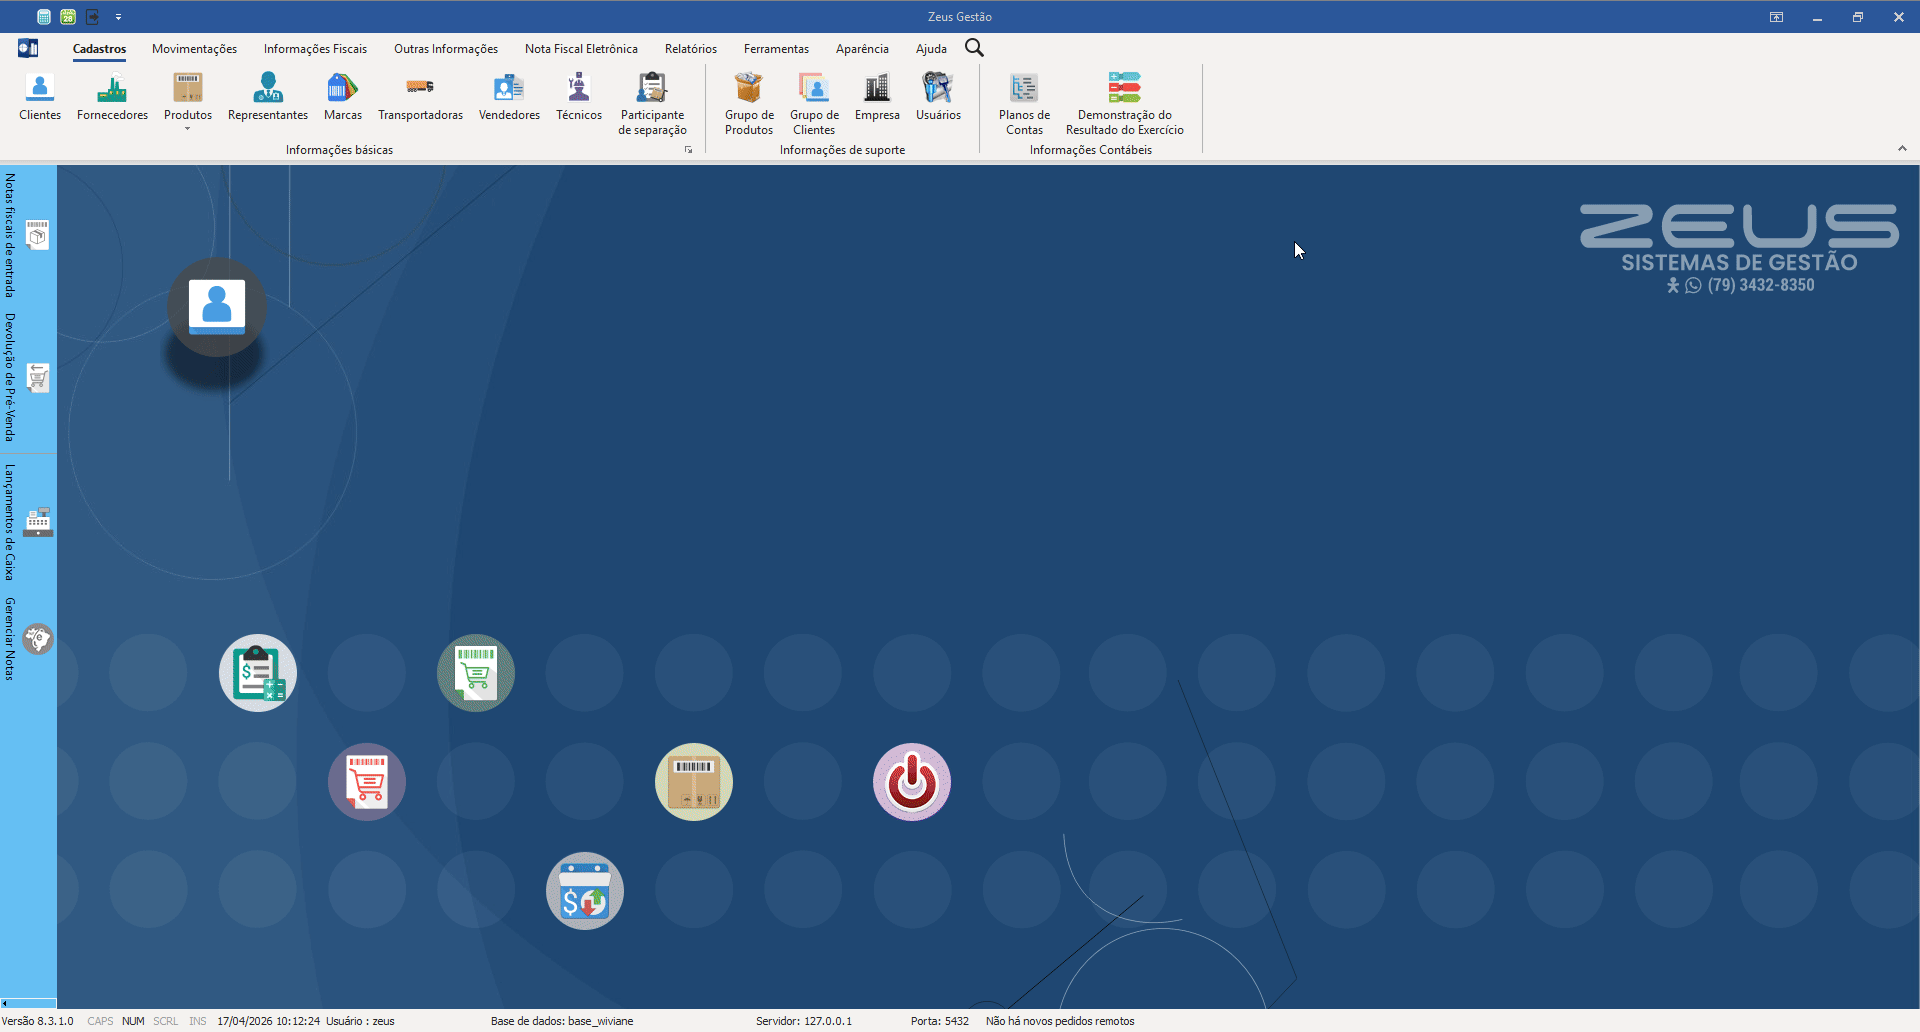This screenshot has height=1032, width=1920.
Task: Click the NUM indicator in status bar
Action: (x=133, y=1021)
